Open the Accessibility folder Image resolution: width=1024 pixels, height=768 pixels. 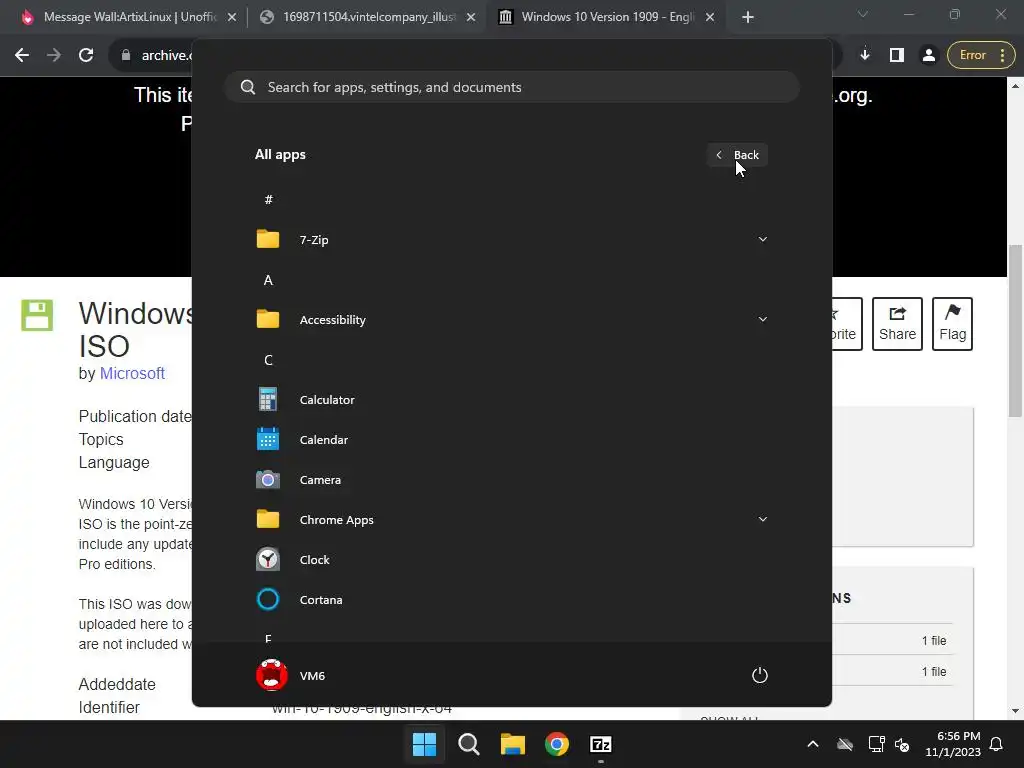click(511, 319)
